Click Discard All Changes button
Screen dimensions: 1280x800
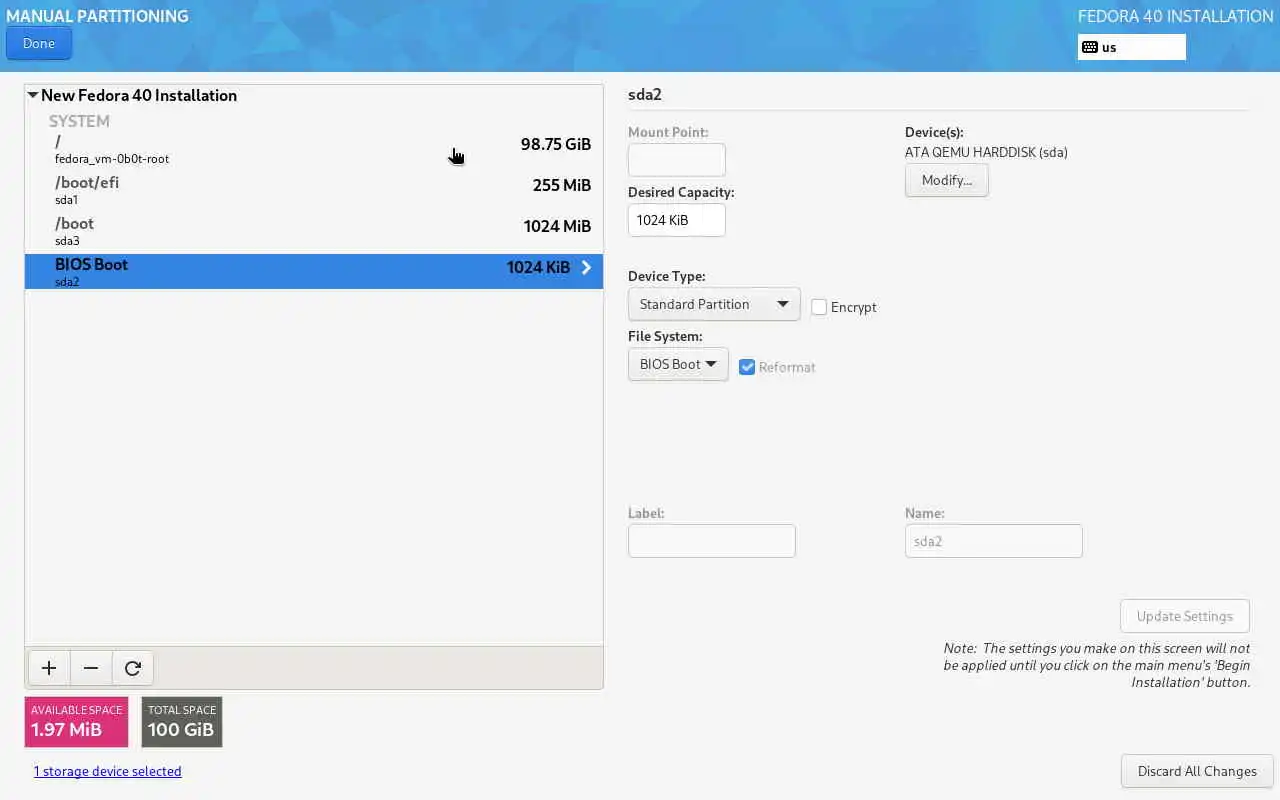pos(1197,771)
